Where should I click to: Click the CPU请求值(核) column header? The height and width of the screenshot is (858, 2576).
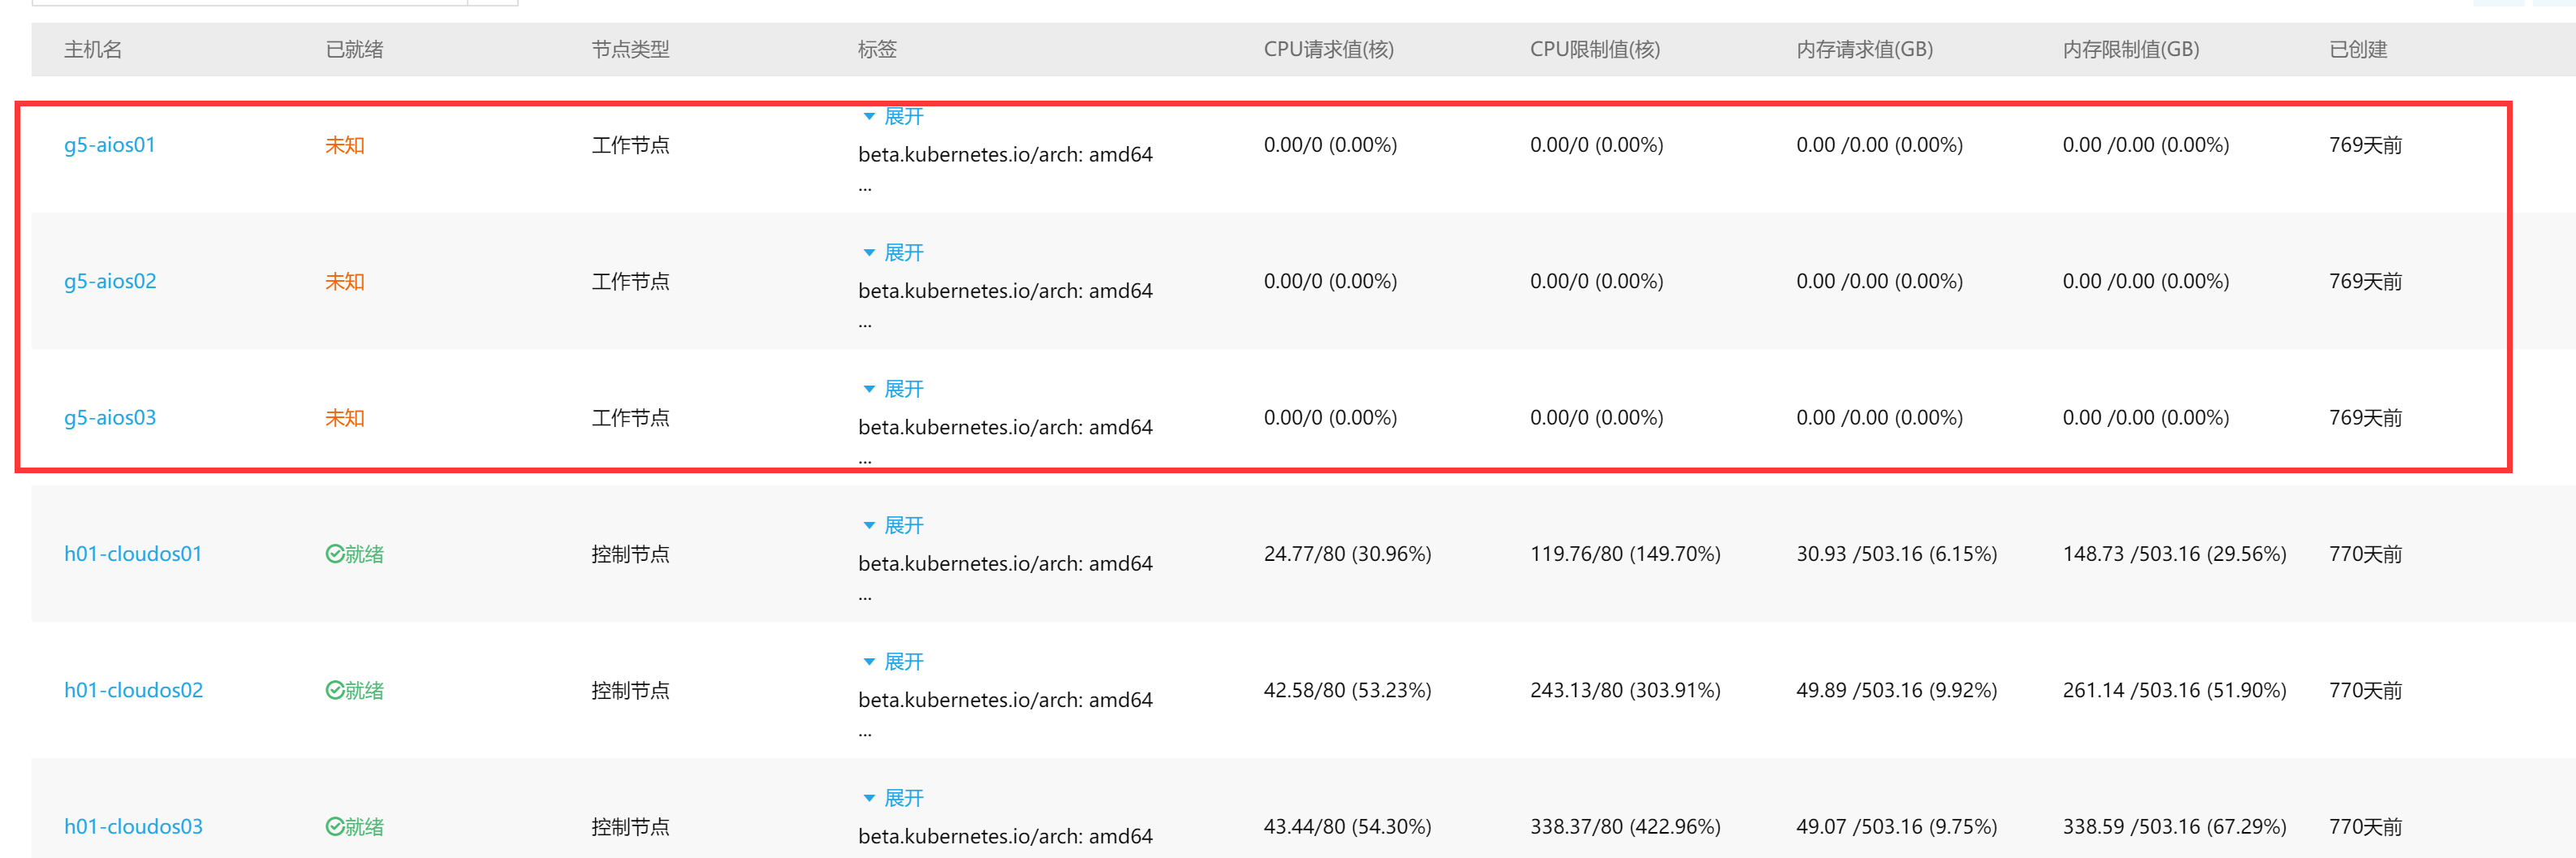coord(1328,50)
